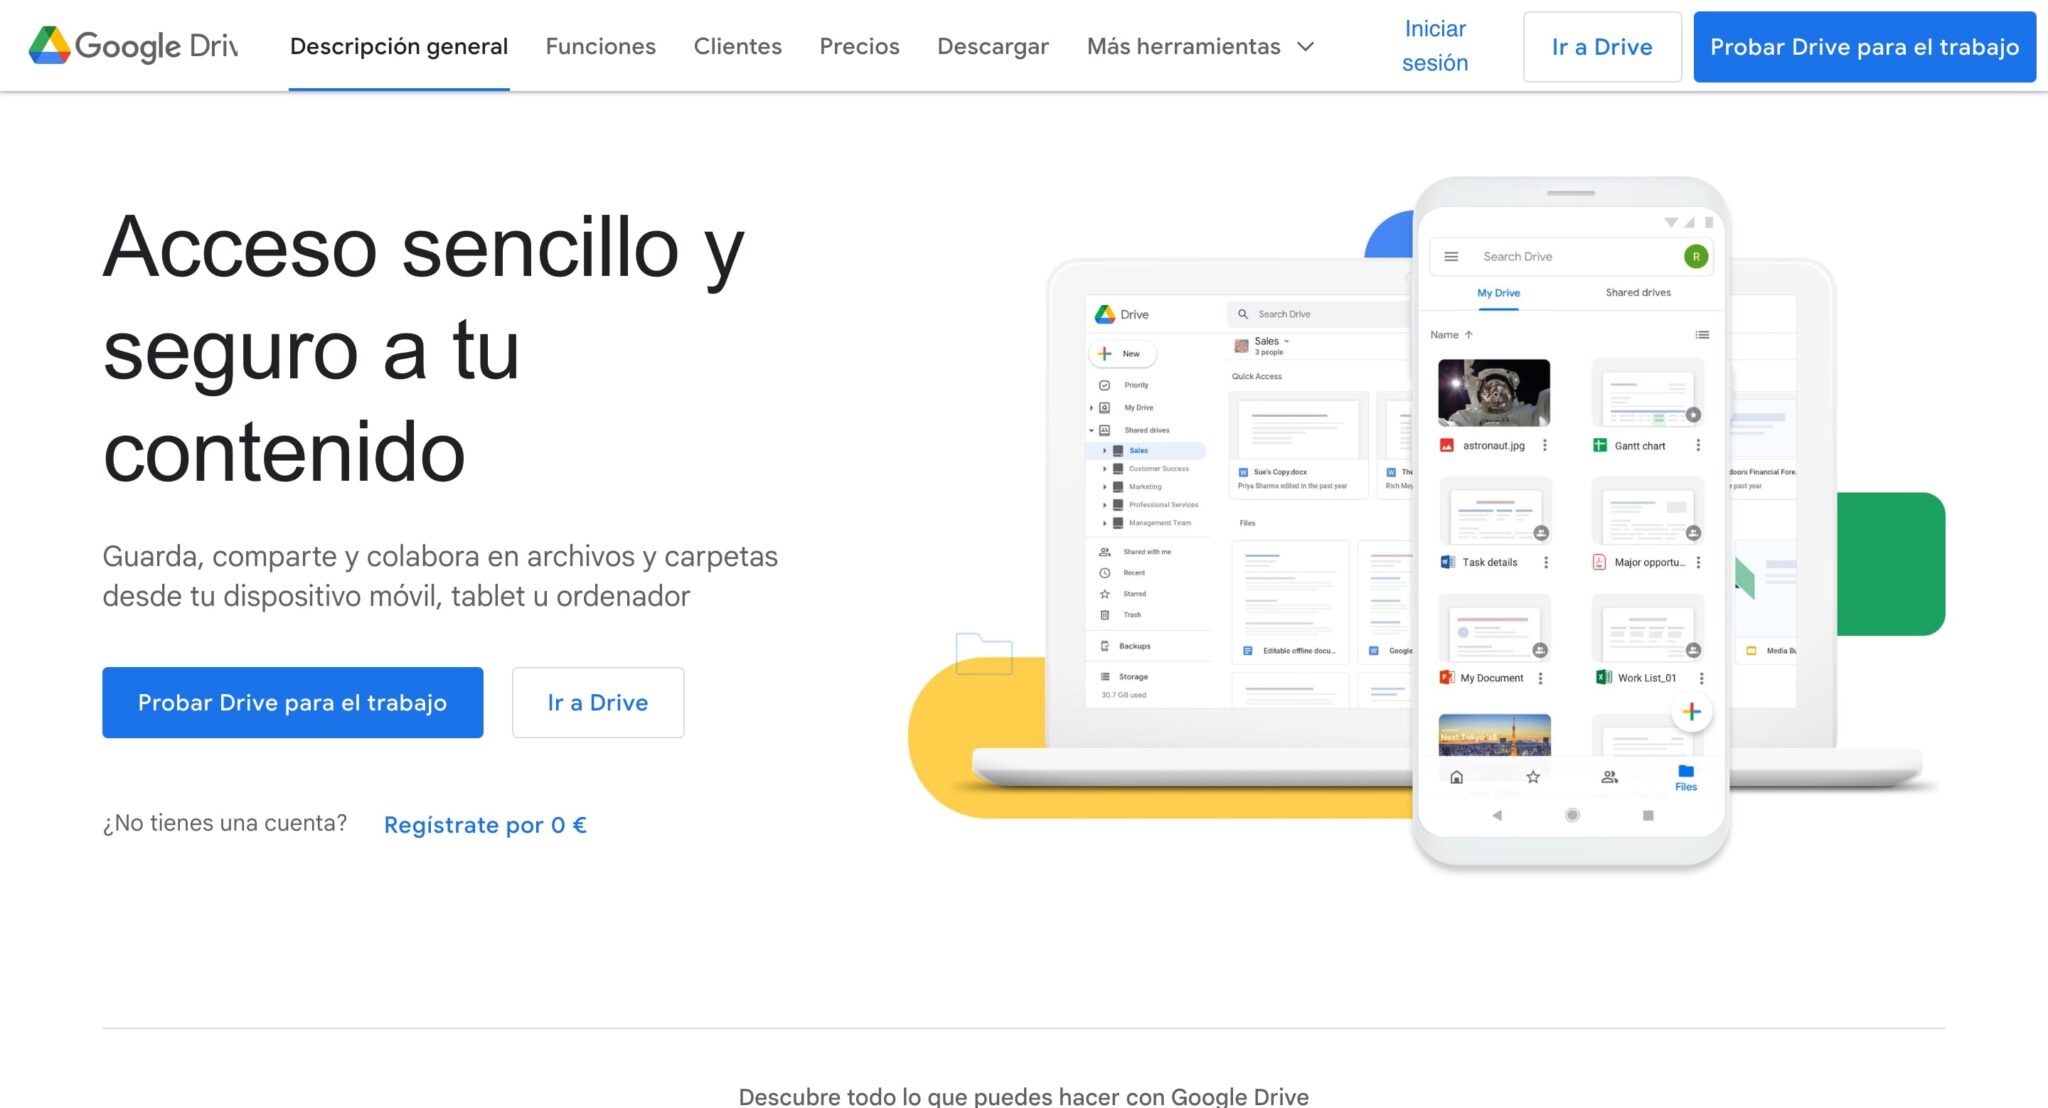Click hero Ir a Drive button

click(x=598, y=703)
